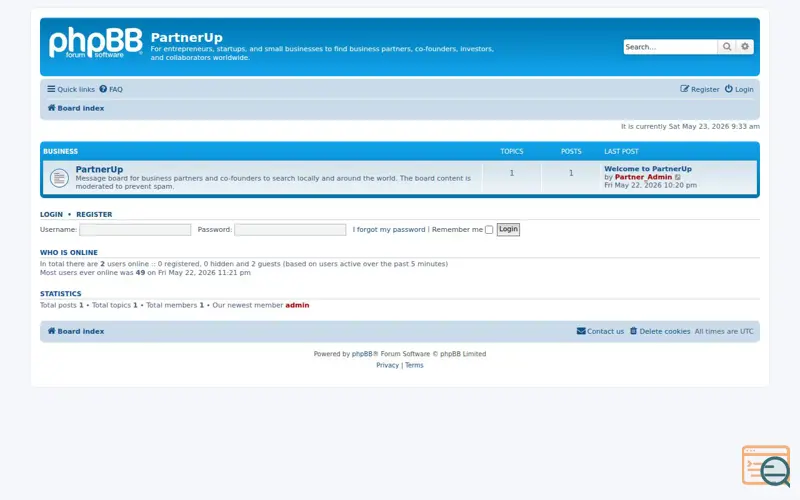Screen dimensions: 800x500
Task: Open the LOGIN heading link
Action: click(x=52, y=214)
